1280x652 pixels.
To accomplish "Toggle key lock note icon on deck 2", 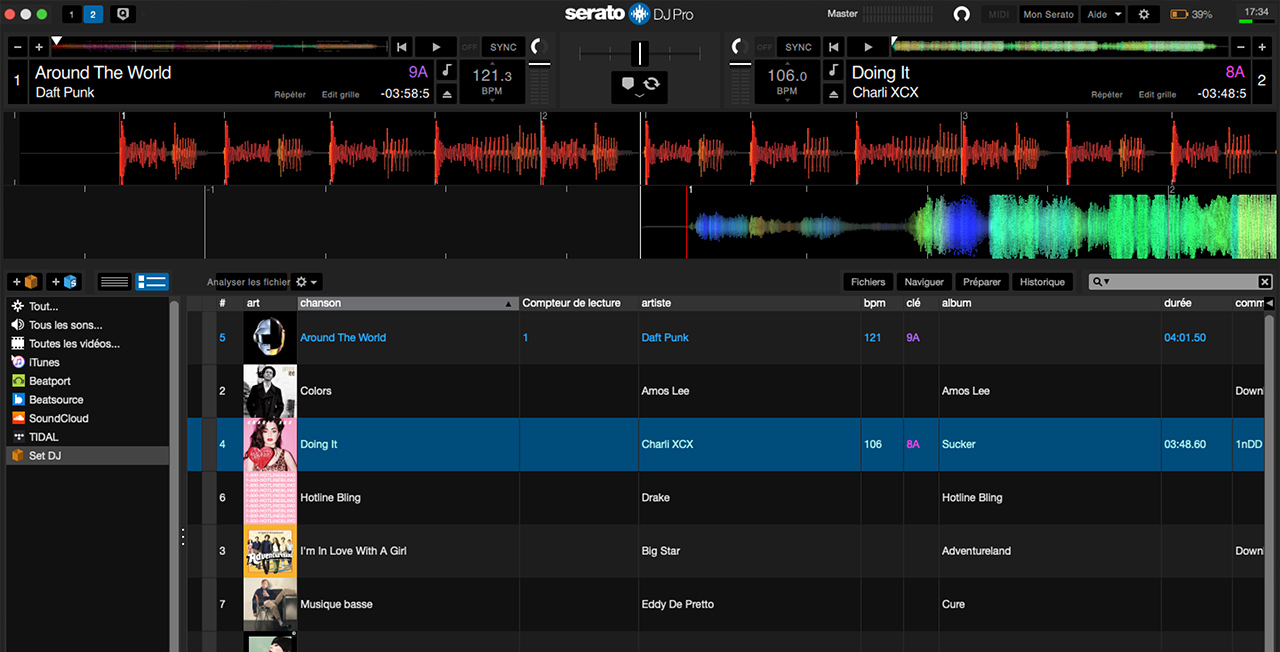I will pos(833,71).
